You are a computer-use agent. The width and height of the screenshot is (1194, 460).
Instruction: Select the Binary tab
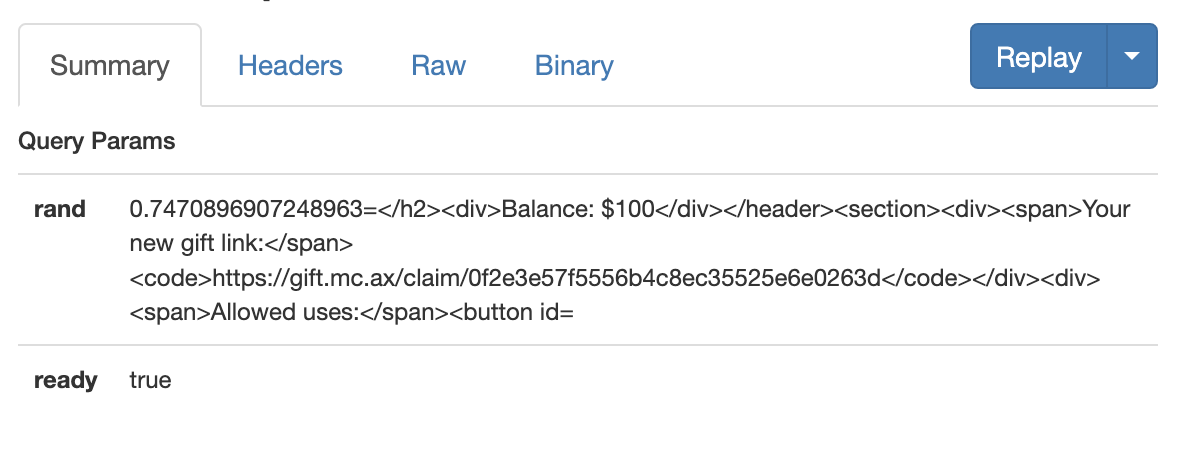pyautogui.click(x=574, y=65)
